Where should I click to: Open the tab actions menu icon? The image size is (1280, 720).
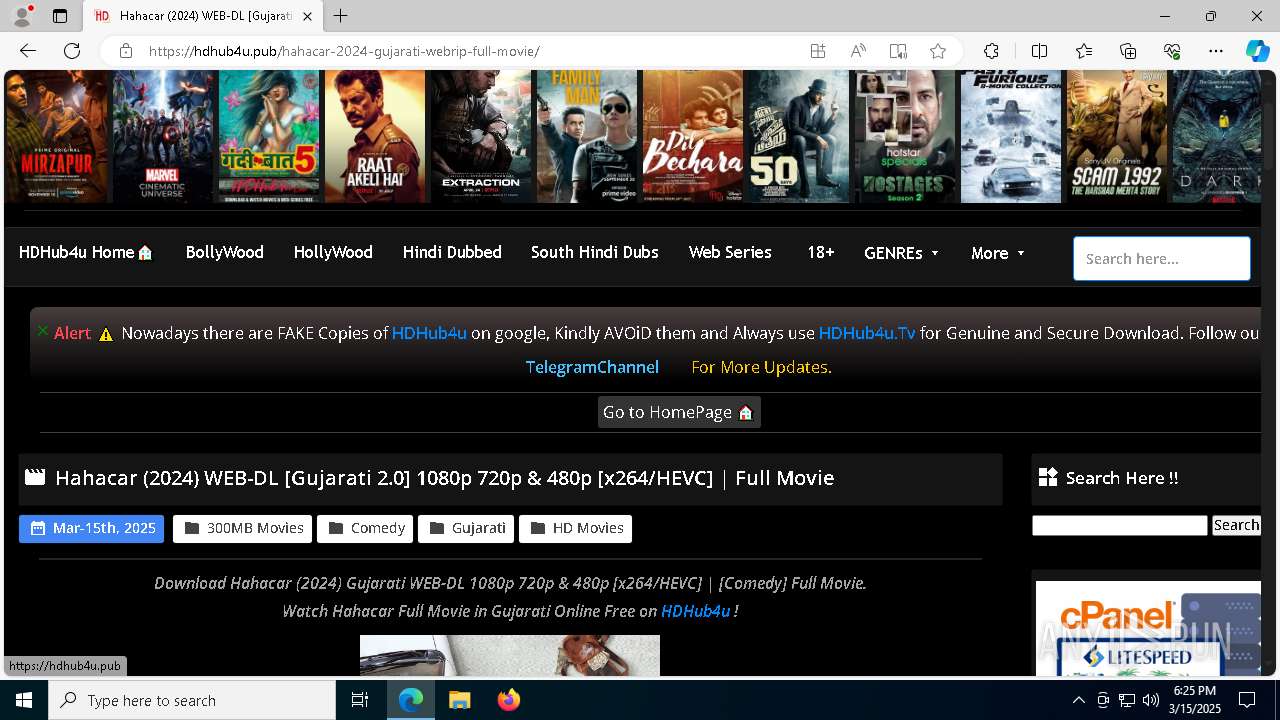pos(60,16)
